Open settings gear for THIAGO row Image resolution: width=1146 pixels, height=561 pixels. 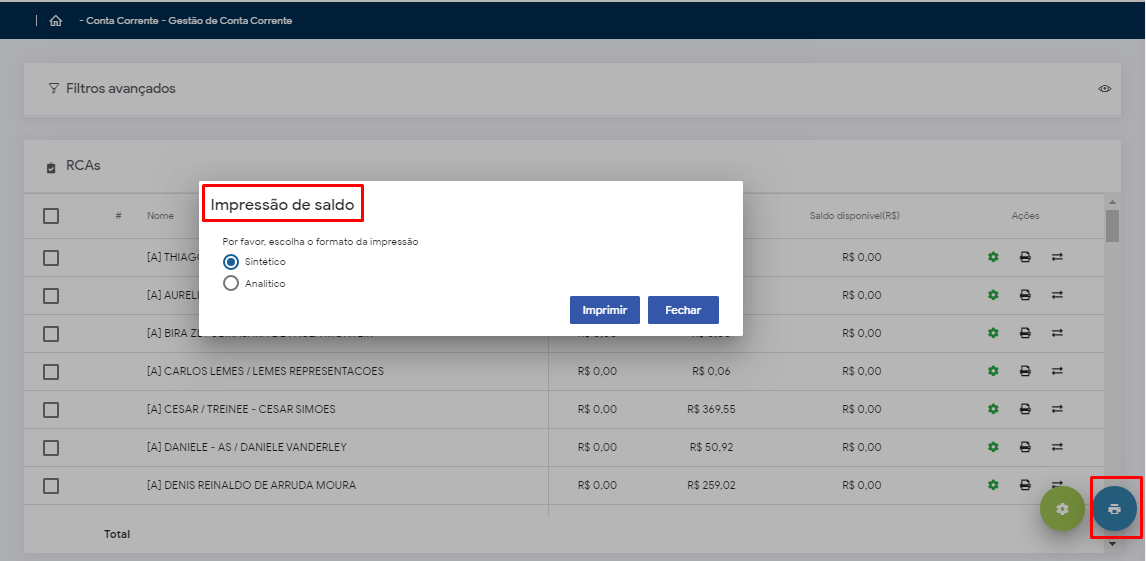[993, 257]
